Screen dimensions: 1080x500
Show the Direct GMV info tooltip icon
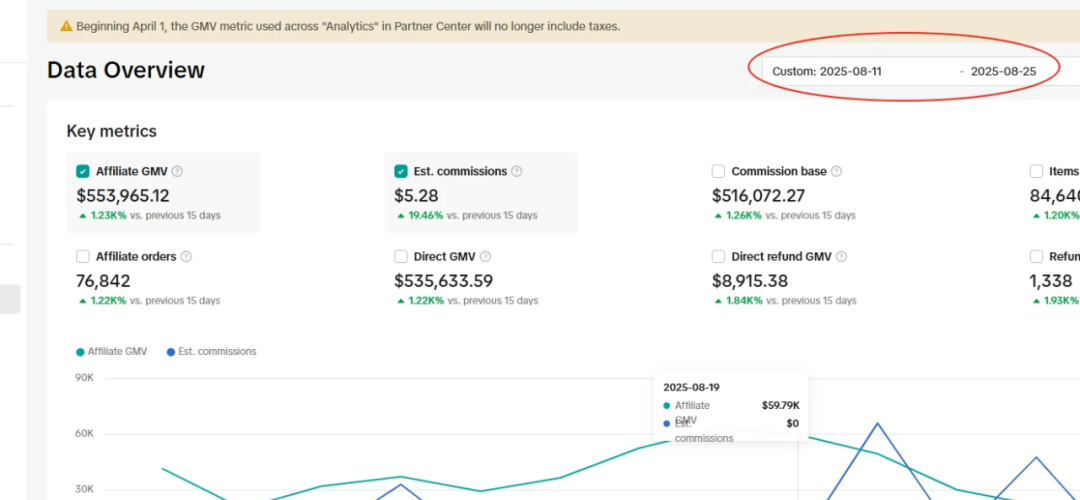click(x=485, y=257)
